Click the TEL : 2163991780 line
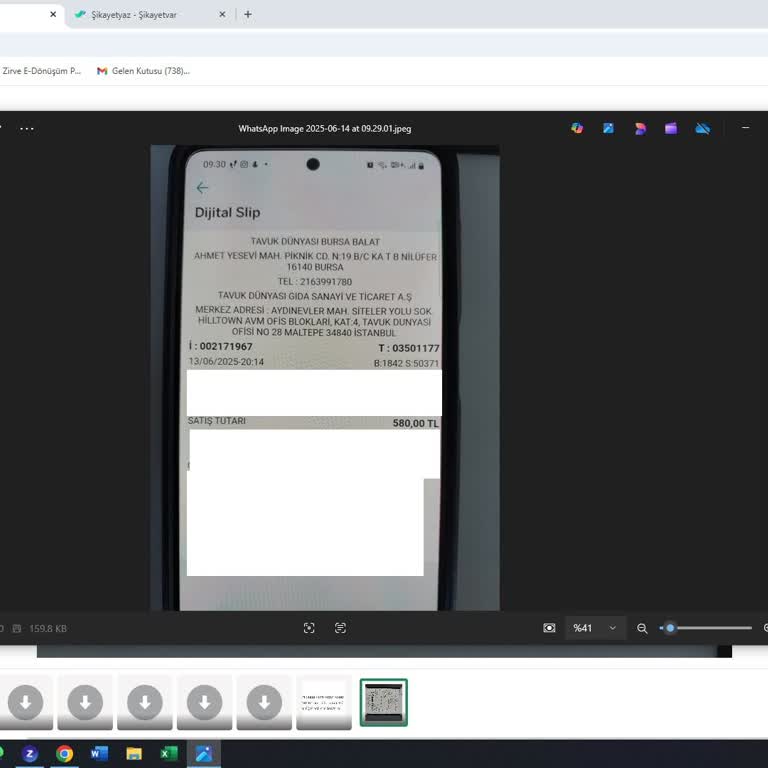768x768 pixels. 314,282
